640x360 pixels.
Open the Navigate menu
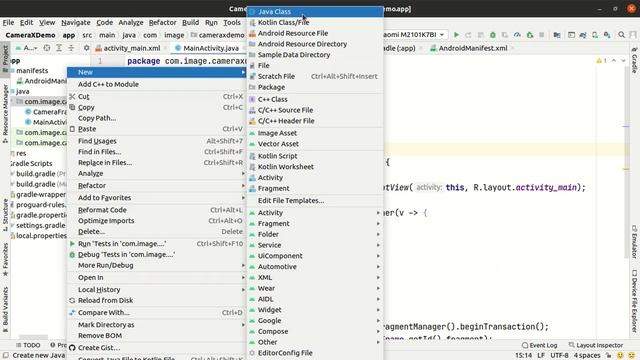76,22
